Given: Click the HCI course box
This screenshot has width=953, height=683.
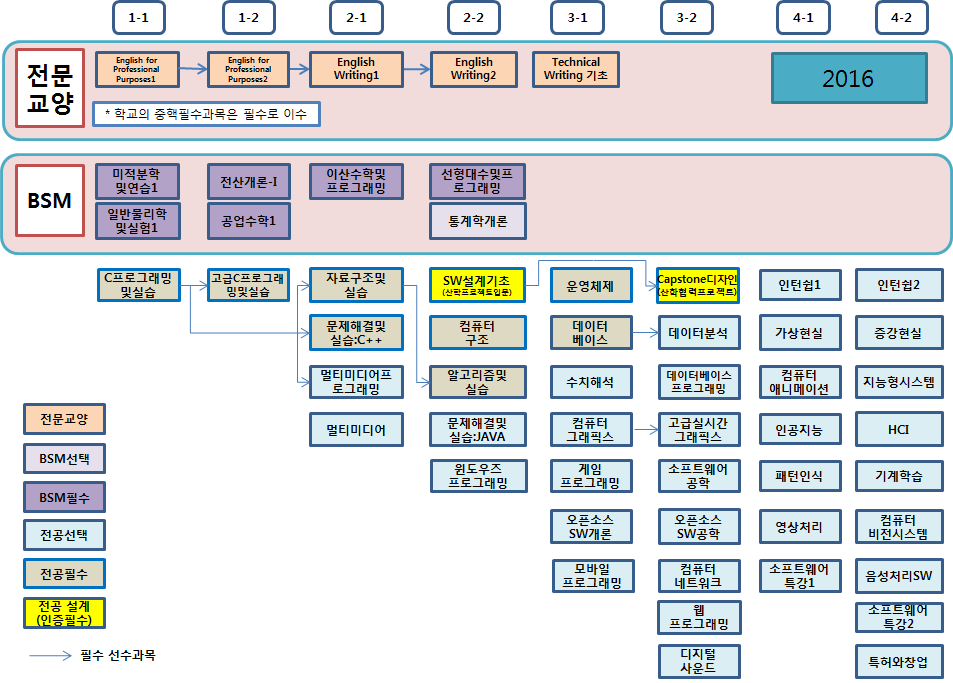Looking at the screenshot, I should (899, 429).
